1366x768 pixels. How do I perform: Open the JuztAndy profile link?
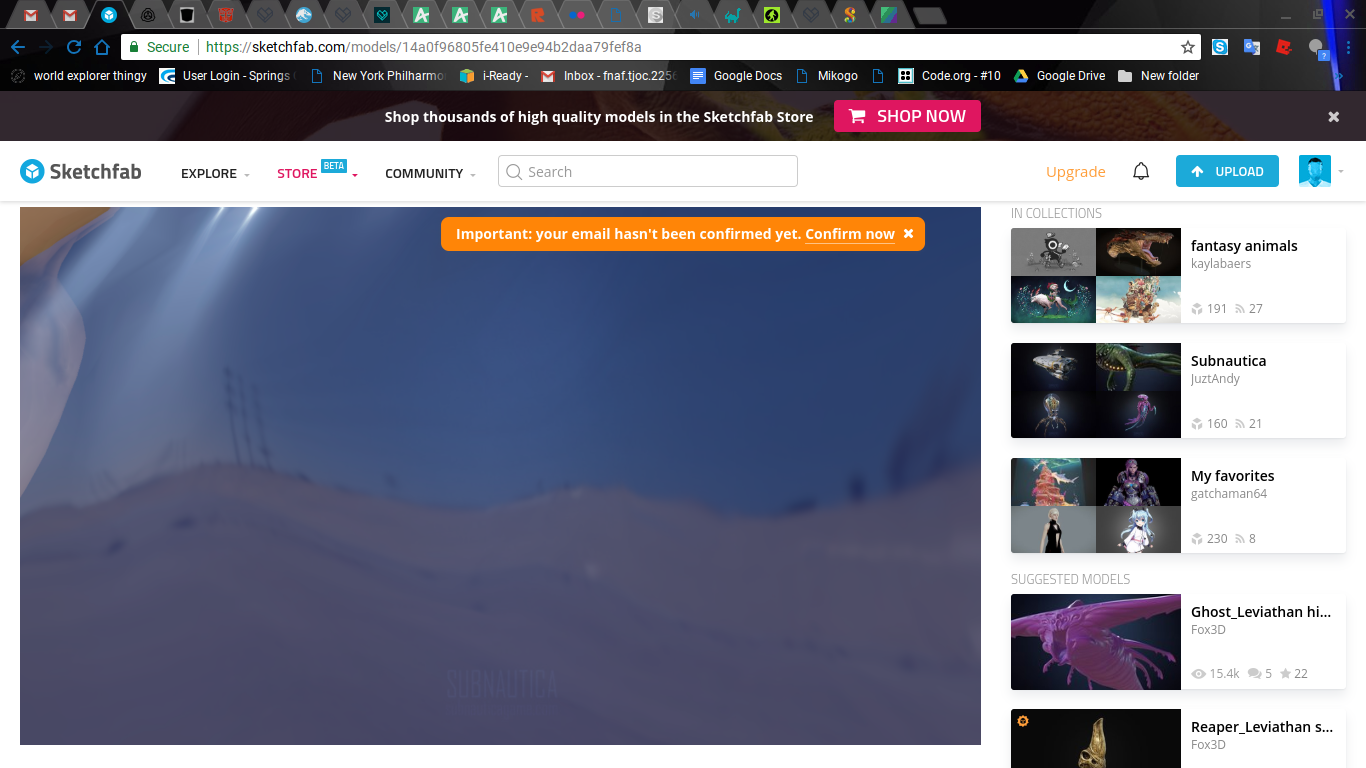[x=1215, y=379]
